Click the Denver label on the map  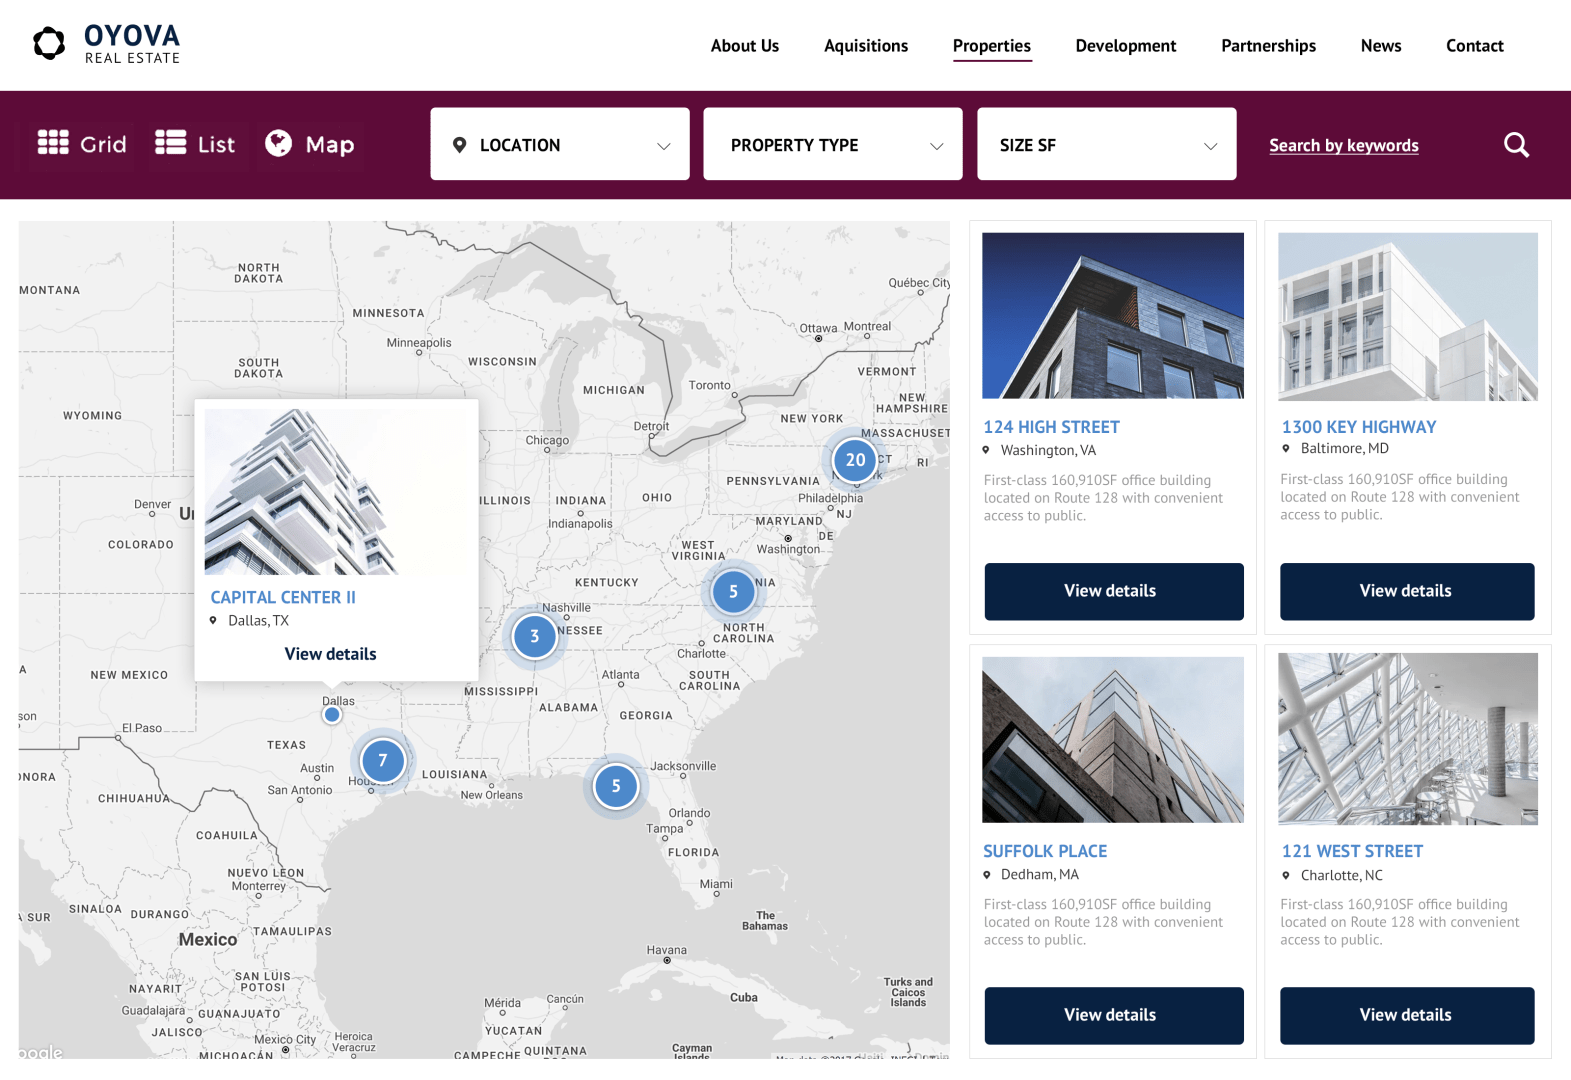(152, 504)
